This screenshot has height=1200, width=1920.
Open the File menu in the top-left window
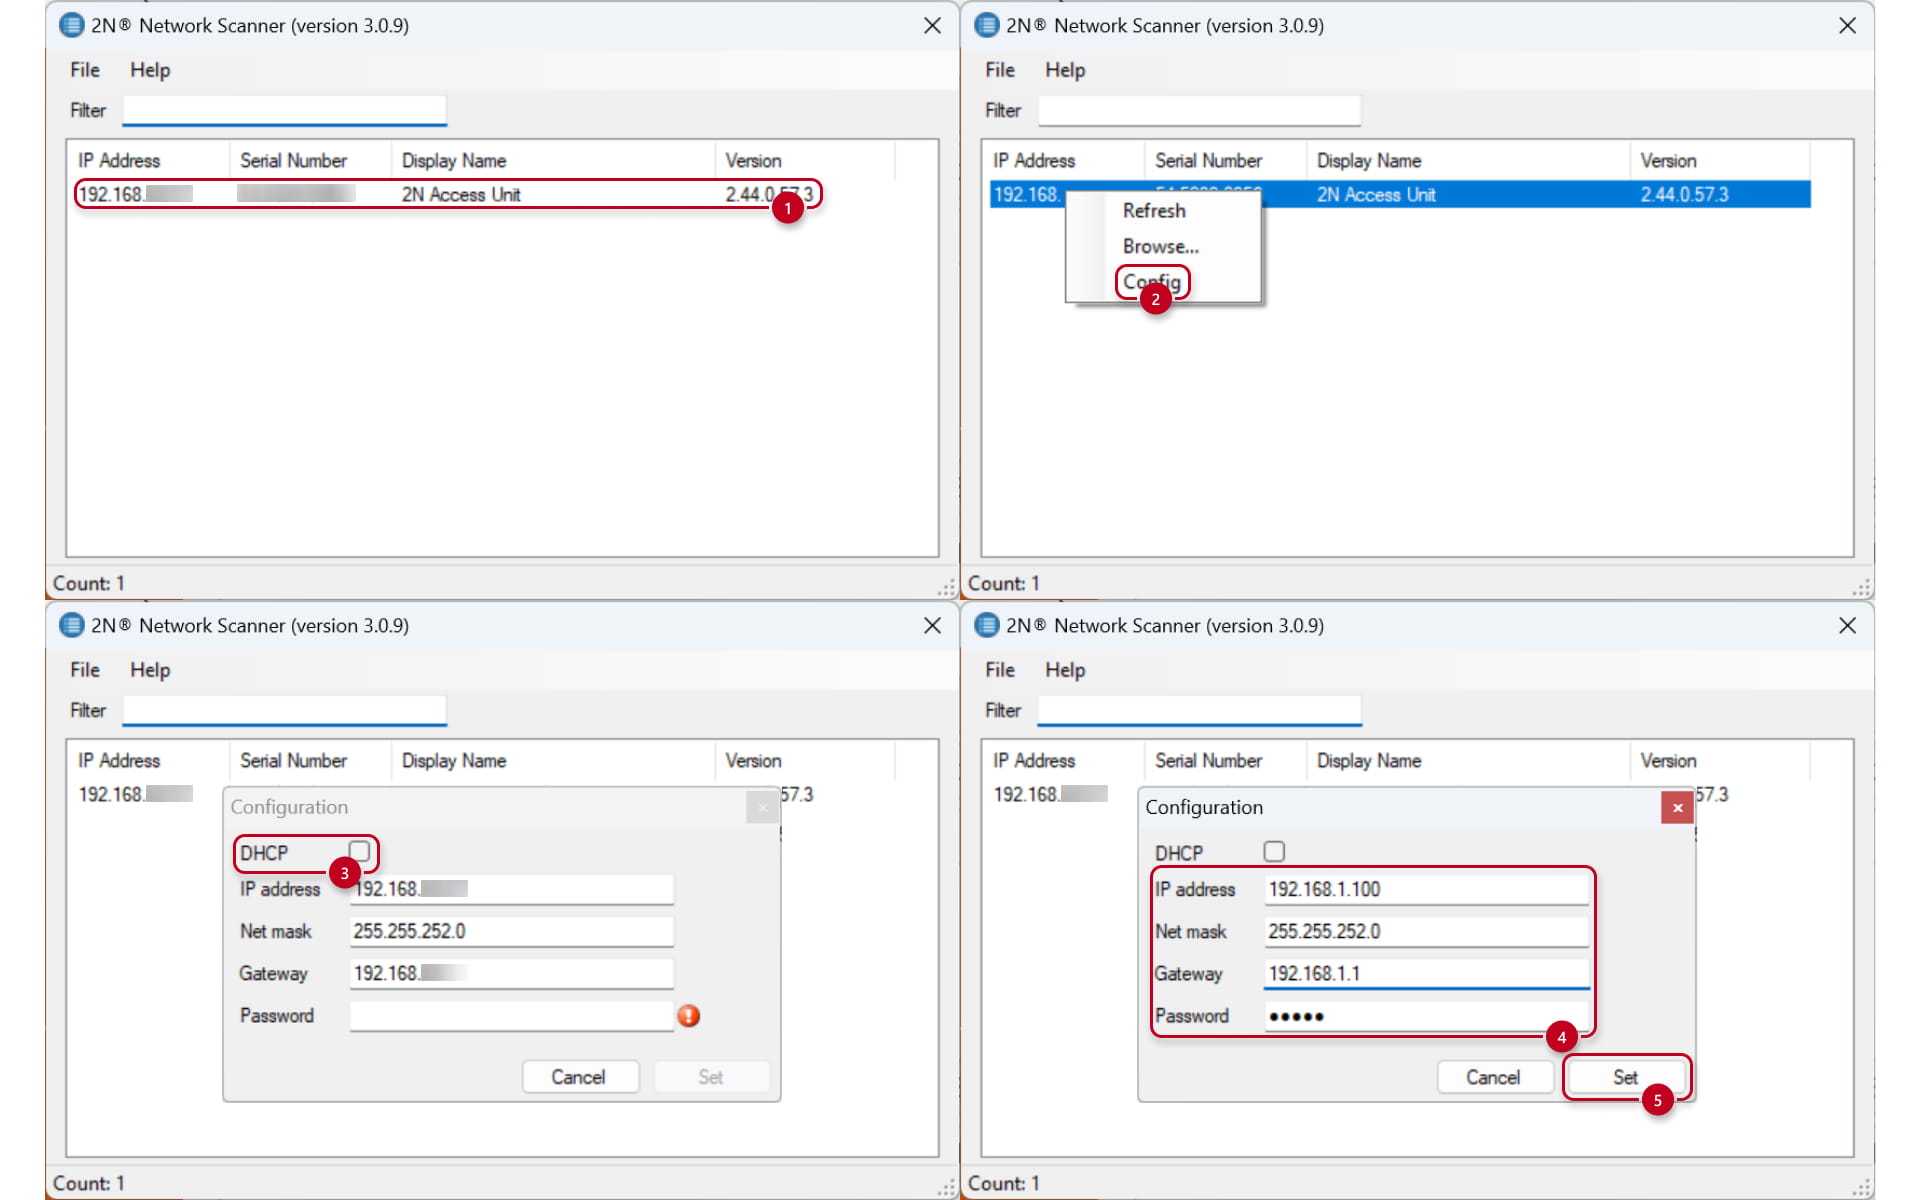coord(85,70)
